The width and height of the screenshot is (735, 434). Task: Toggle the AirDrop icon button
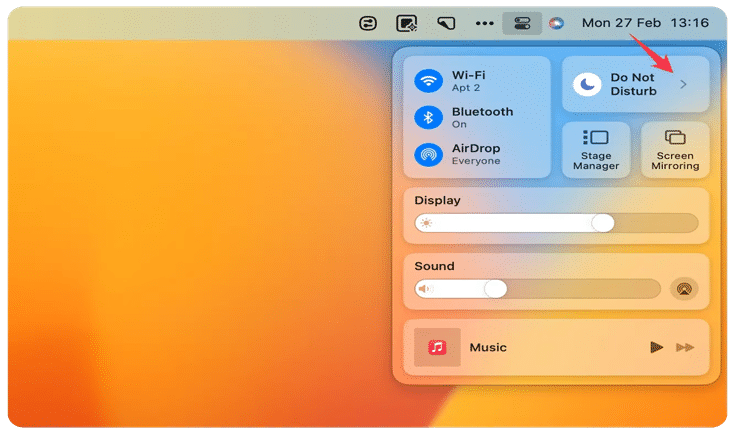click(x=429, y=155)
